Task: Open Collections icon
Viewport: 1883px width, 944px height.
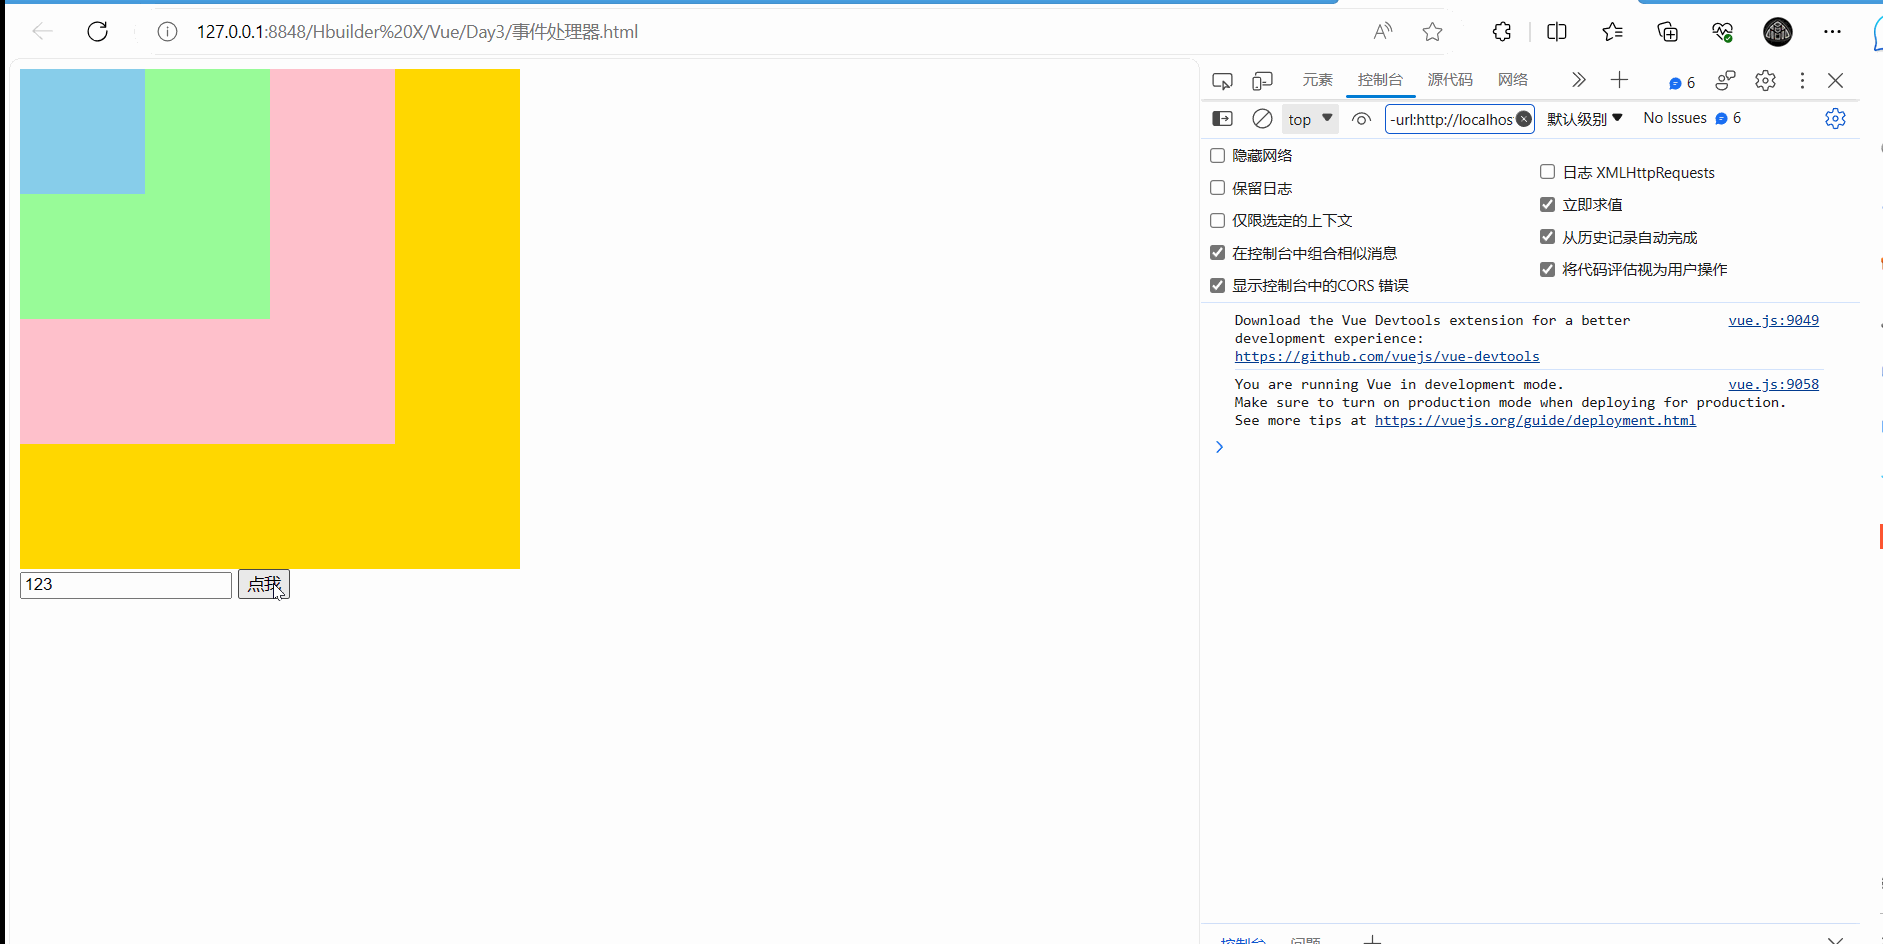Action: [x=1667, y=32]
